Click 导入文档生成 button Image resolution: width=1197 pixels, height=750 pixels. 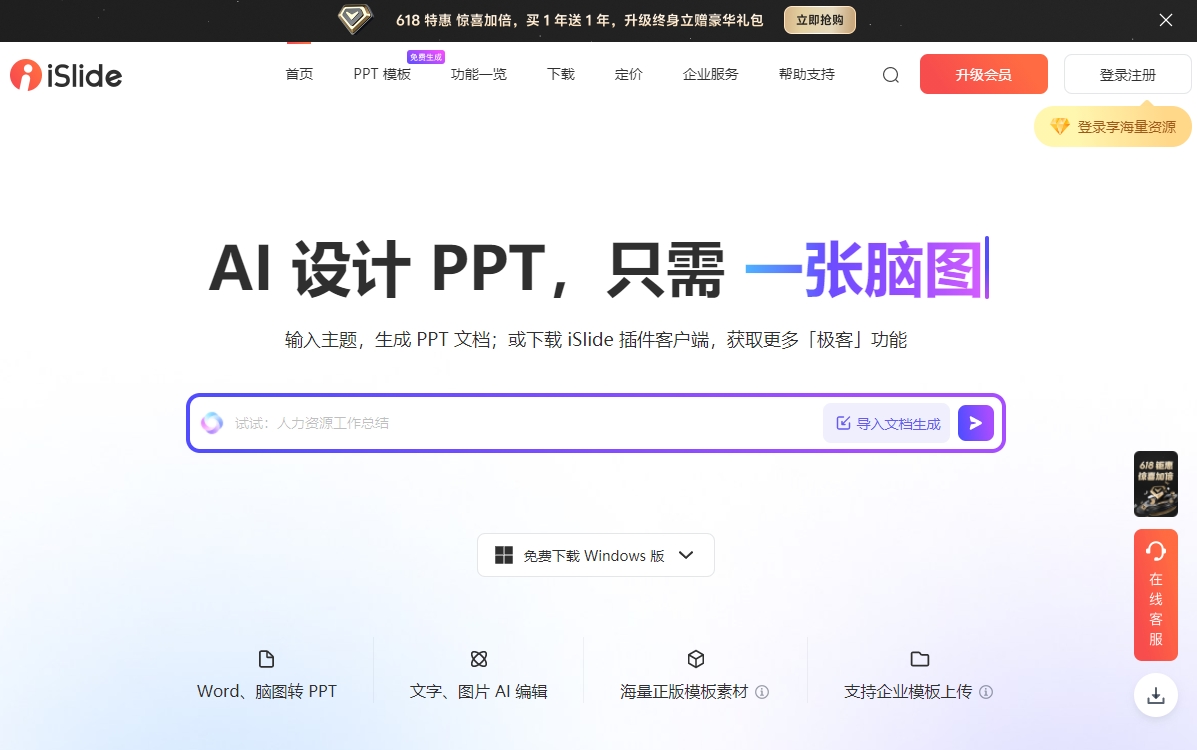887,423
